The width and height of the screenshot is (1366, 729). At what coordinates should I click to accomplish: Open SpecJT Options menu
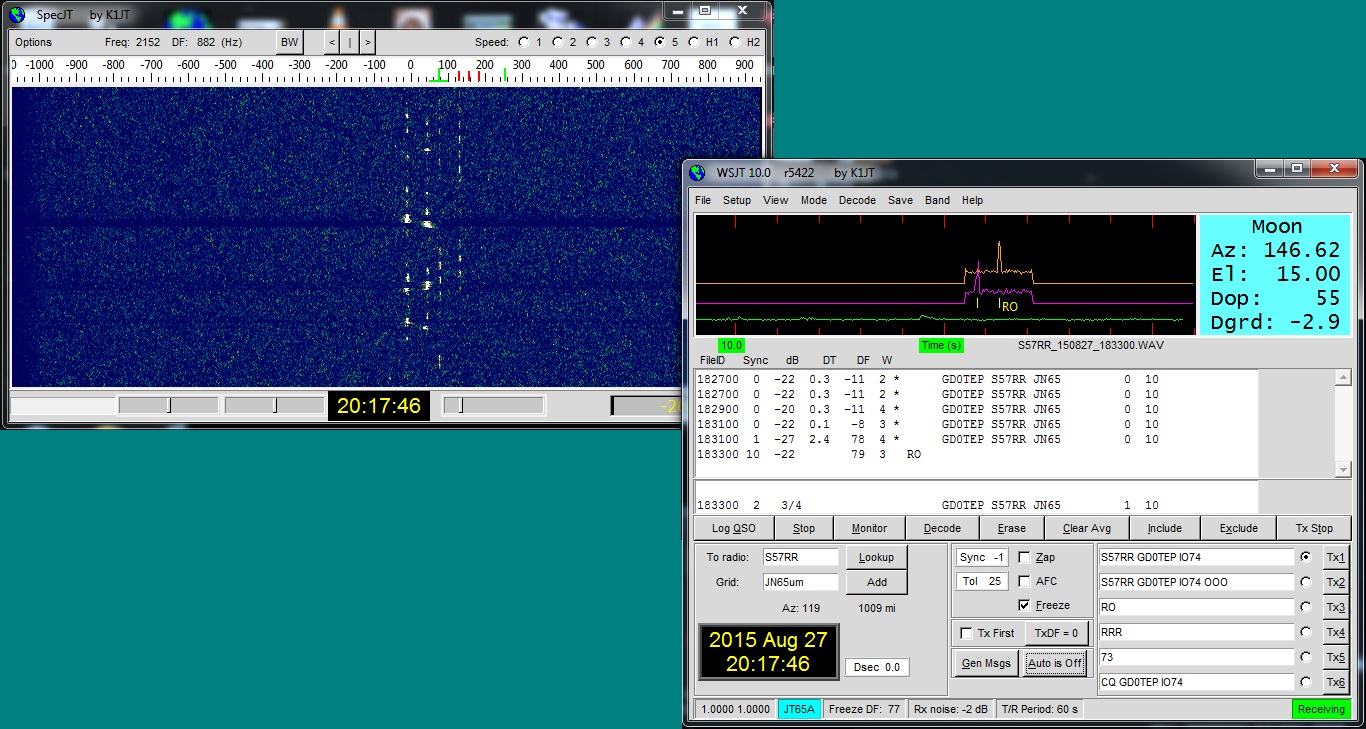point(33,42)
